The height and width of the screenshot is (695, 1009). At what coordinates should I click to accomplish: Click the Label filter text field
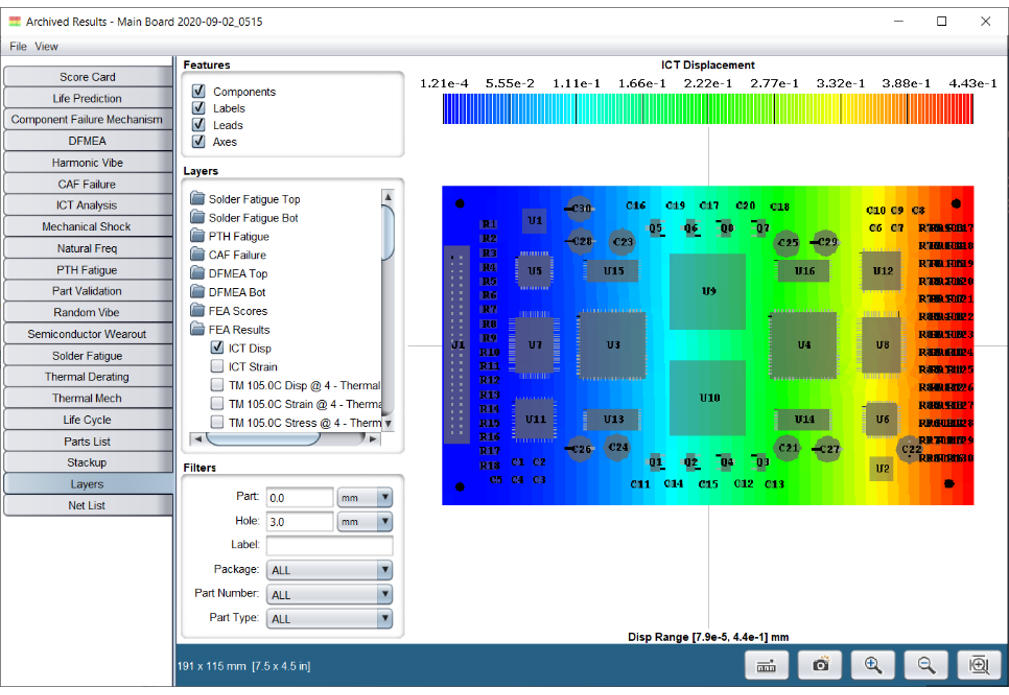click(x=329, y=545)
